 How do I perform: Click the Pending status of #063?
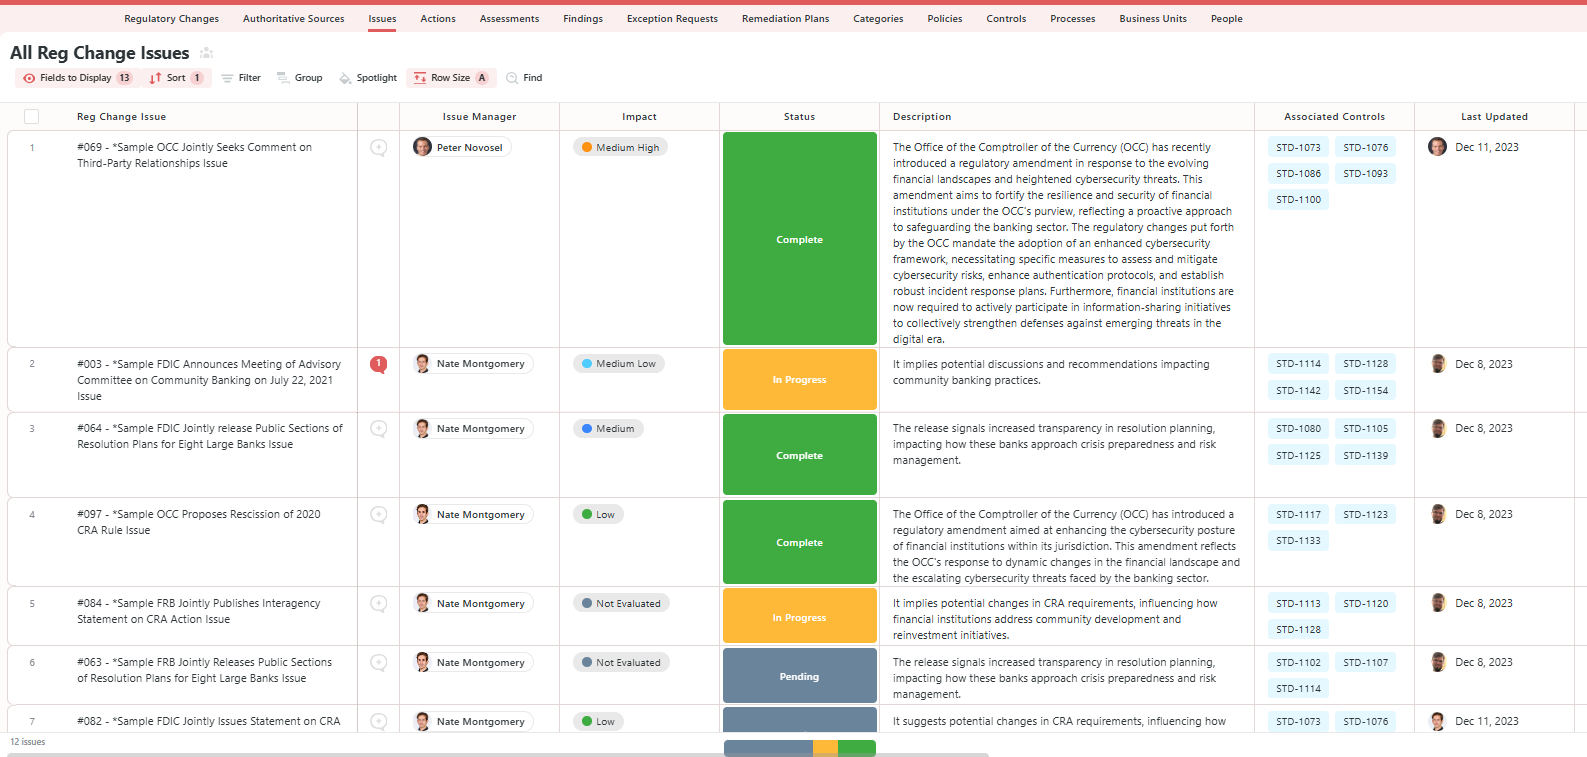click(x=800, y=676)
